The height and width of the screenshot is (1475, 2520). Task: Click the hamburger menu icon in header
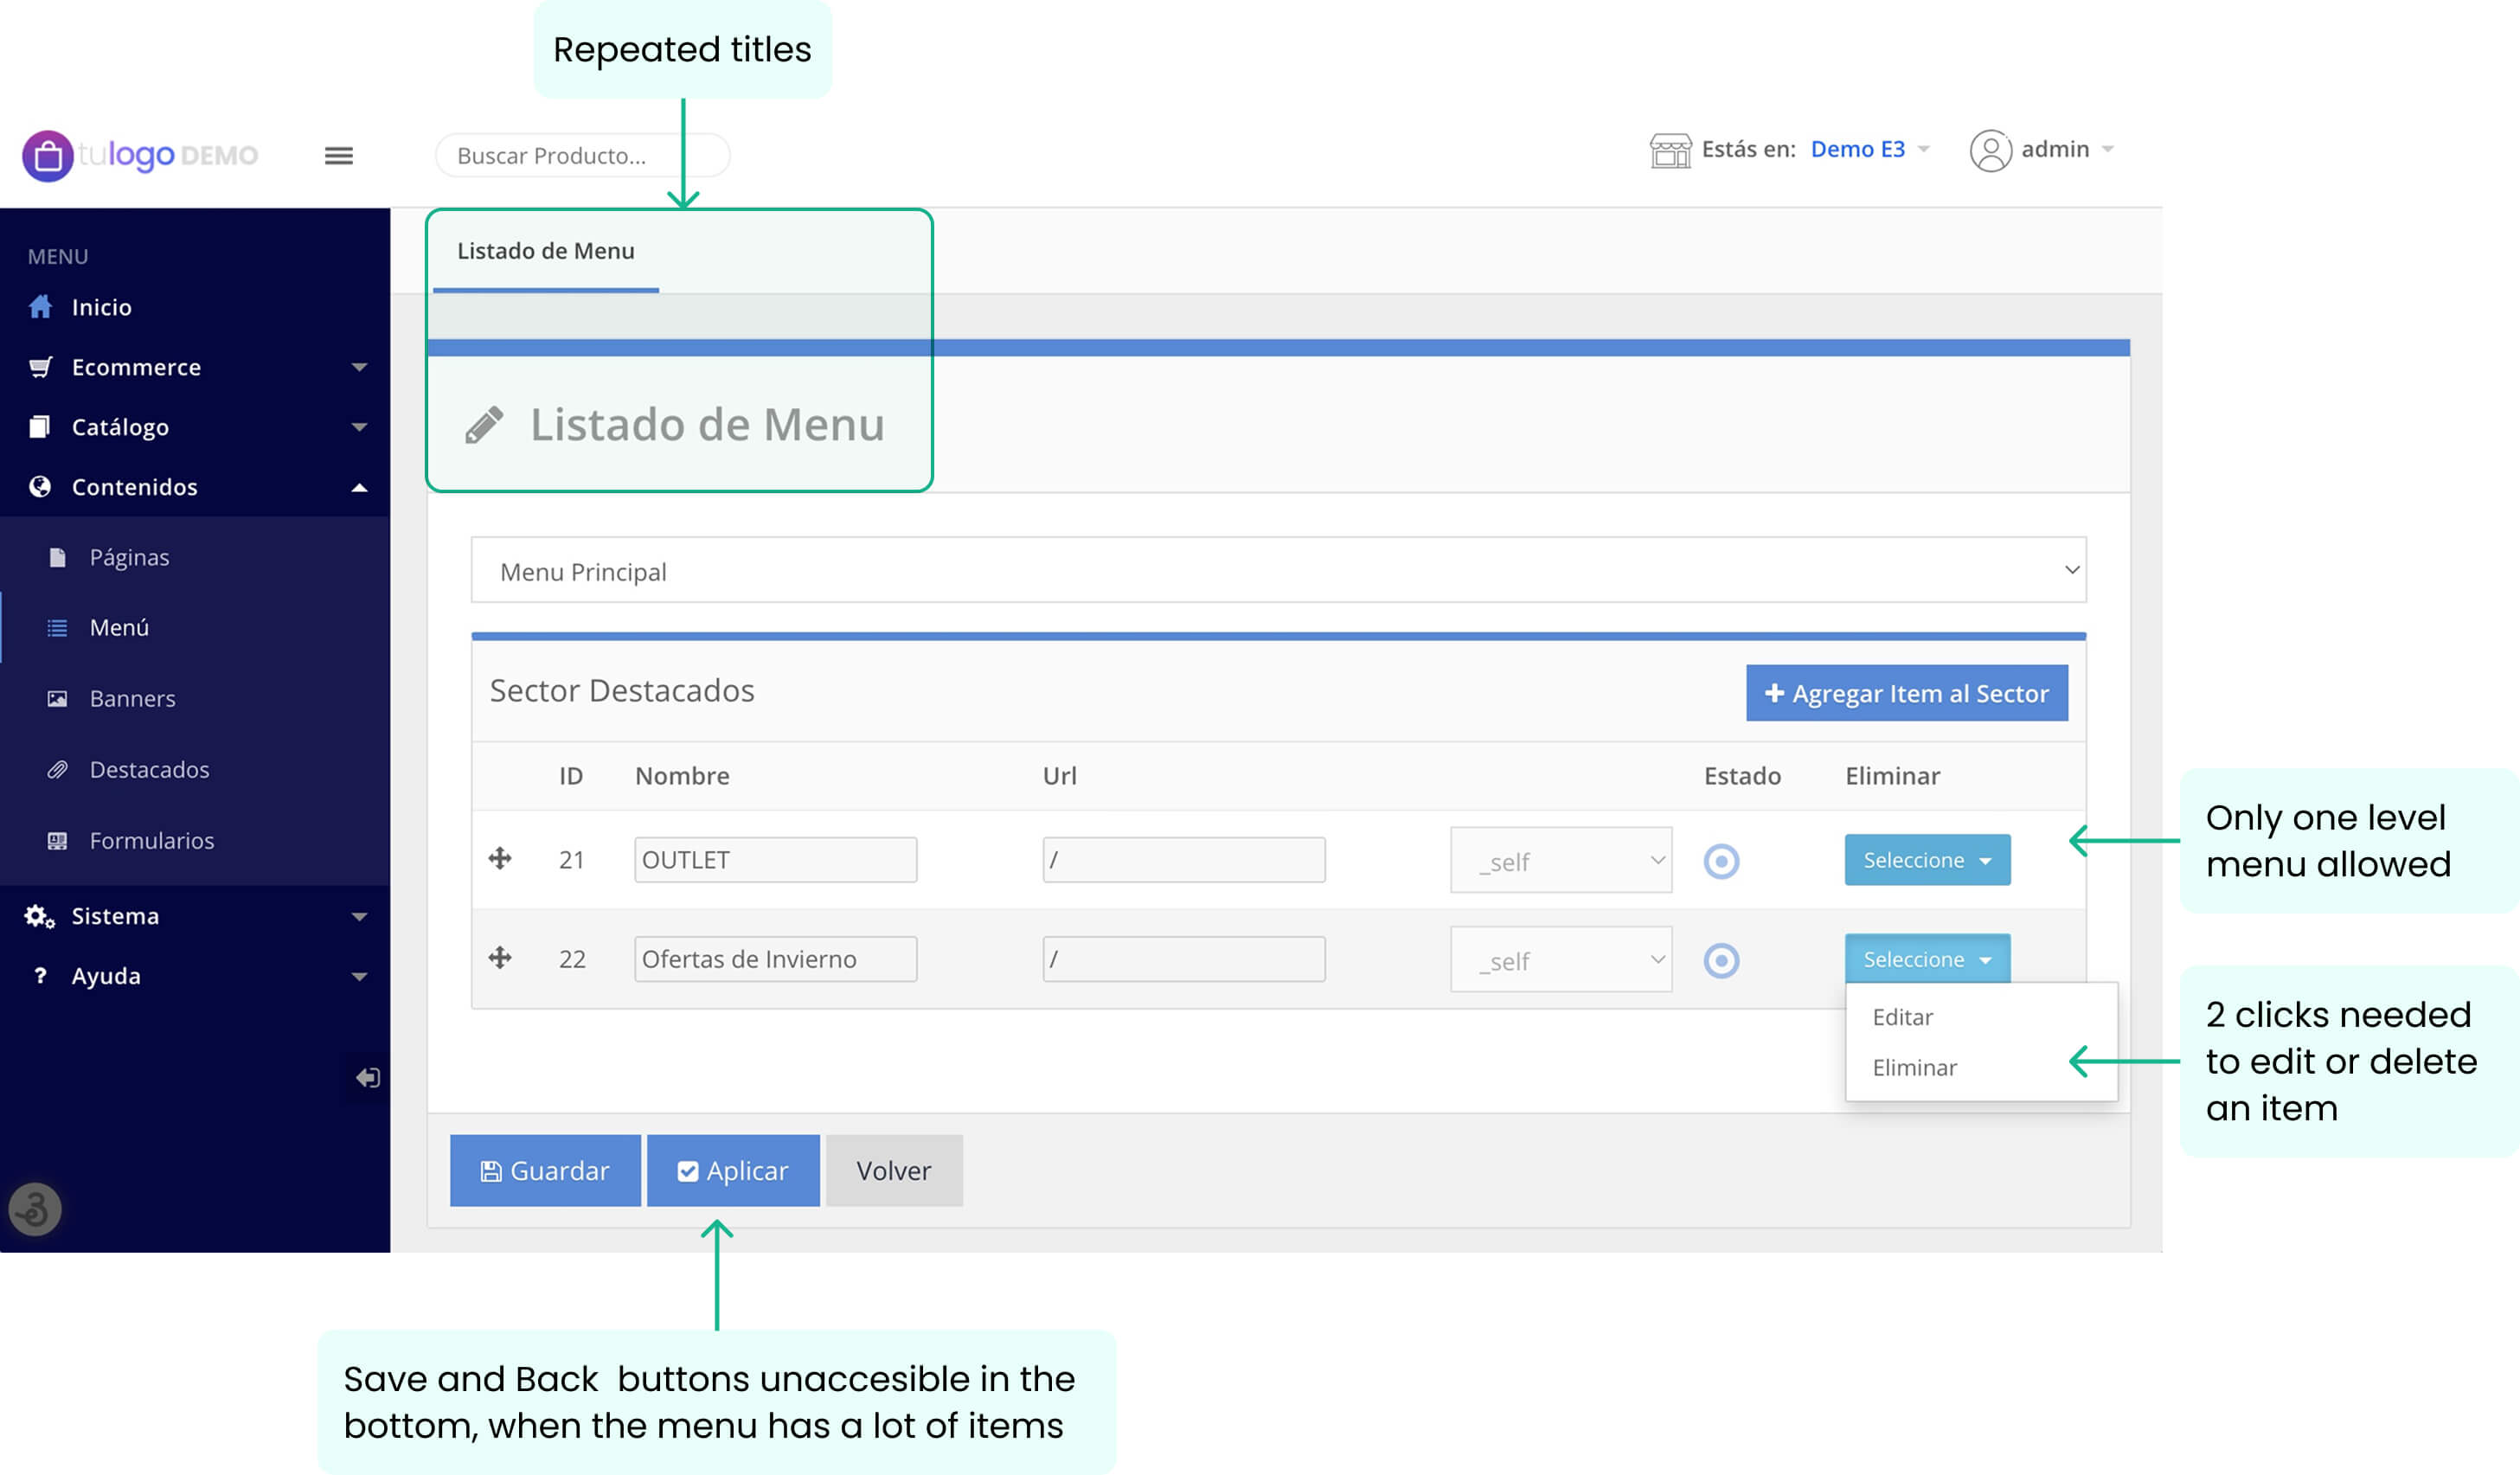[x=338, y=155]
